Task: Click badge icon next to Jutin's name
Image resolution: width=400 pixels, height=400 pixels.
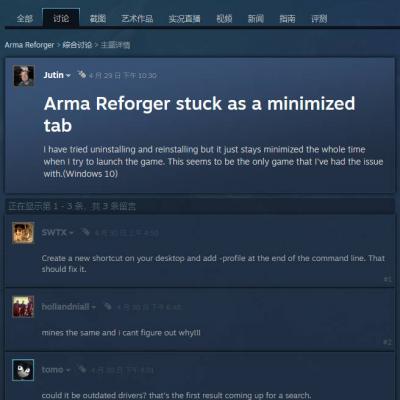Action: (82, 74)
